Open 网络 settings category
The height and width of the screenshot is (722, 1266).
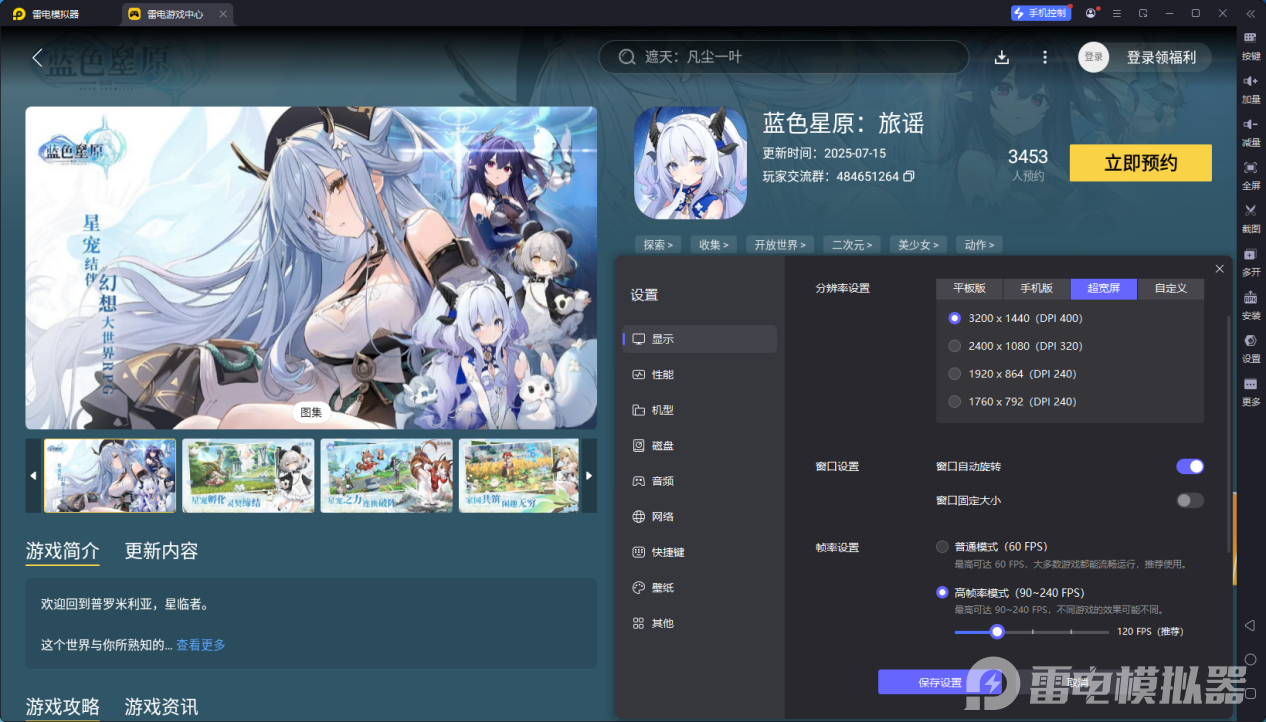pos(699,517)
